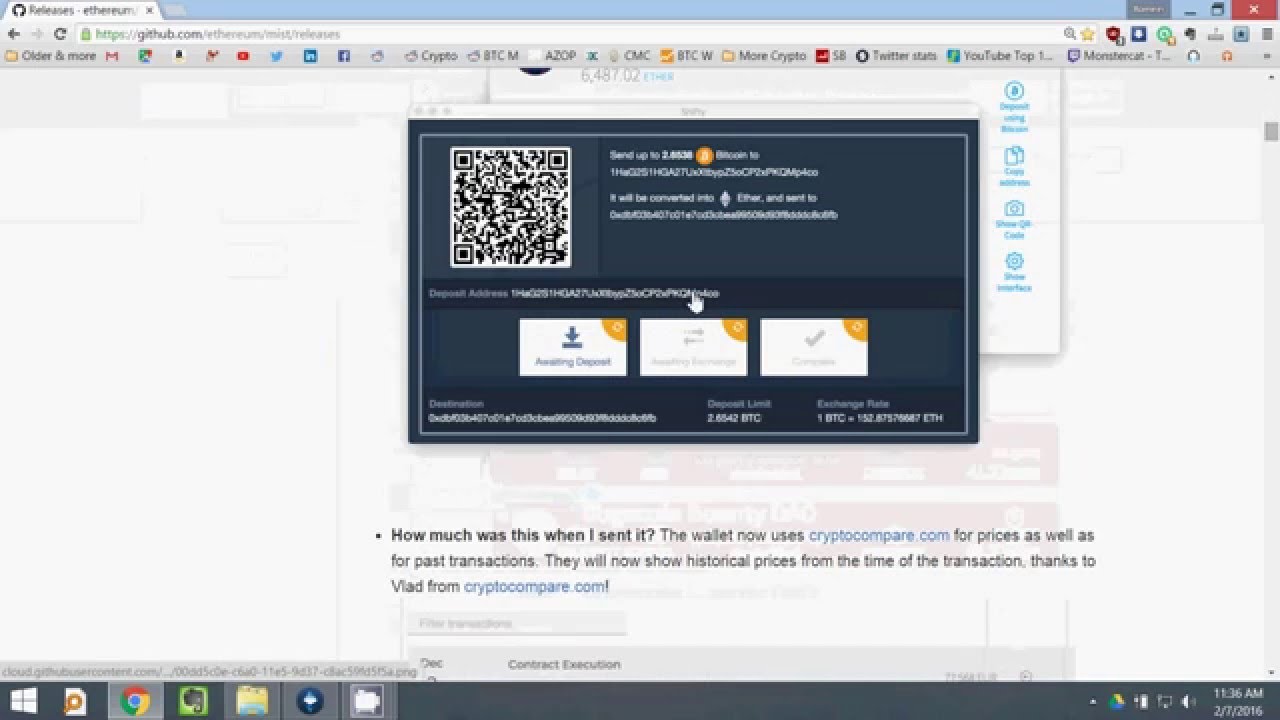The image size is (1280, 720).
Task: Click the red shield extension icon
Action: [1113, 34]
